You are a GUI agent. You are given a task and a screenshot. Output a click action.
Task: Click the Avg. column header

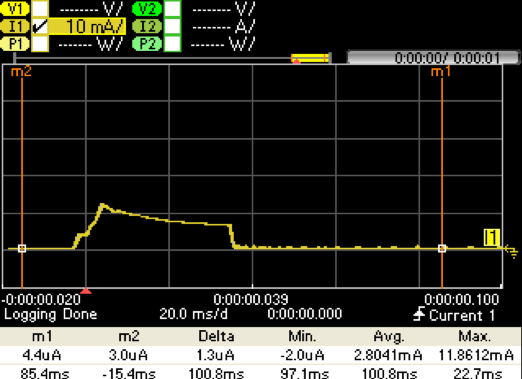[x=389, y=336]
